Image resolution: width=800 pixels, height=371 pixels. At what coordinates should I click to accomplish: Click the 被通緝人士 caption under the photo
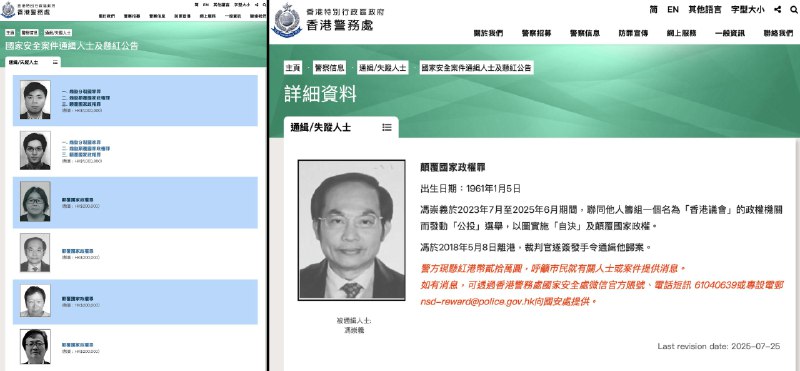click(x=354, y=320)
